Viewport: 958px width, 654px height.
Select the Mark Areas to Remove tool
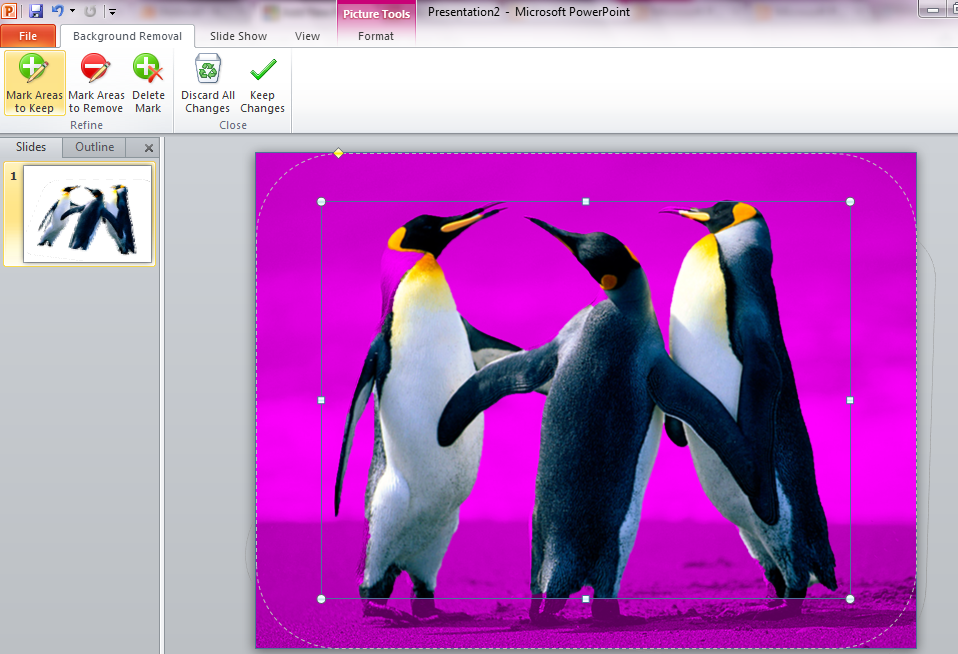pyautogui.click(x=96, y=84)
